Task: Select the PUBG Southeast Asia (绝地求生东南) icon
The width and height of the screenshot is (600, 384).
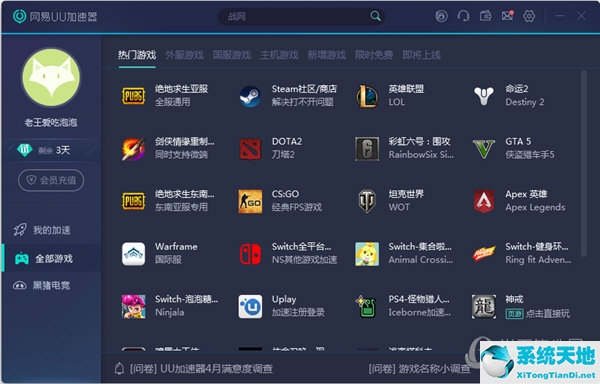Action: click(134, 201)
